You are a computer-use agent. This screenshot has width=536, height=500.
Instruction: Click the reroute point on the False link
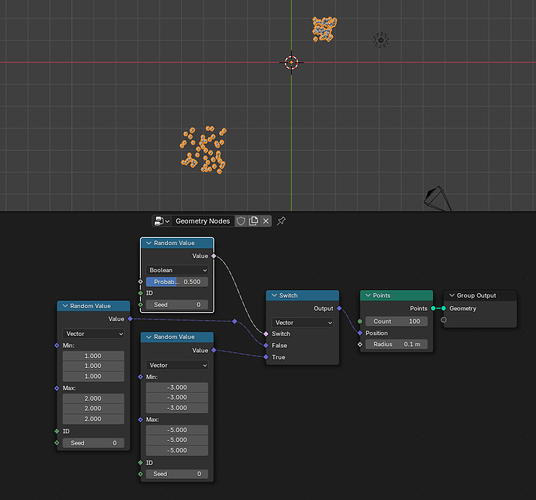coord(234,322)
